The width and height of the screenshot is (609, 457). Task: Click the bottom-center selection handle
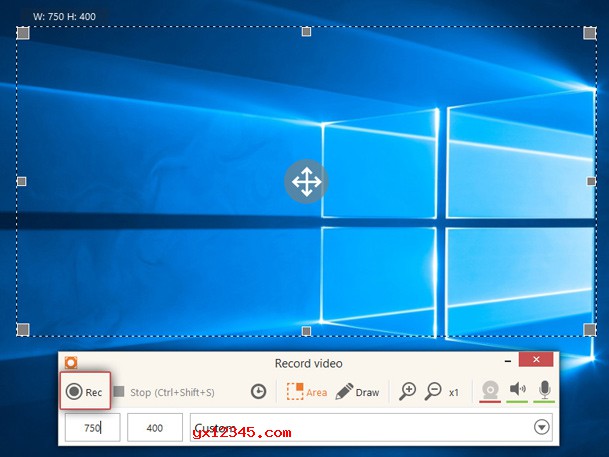pos(306,331)
